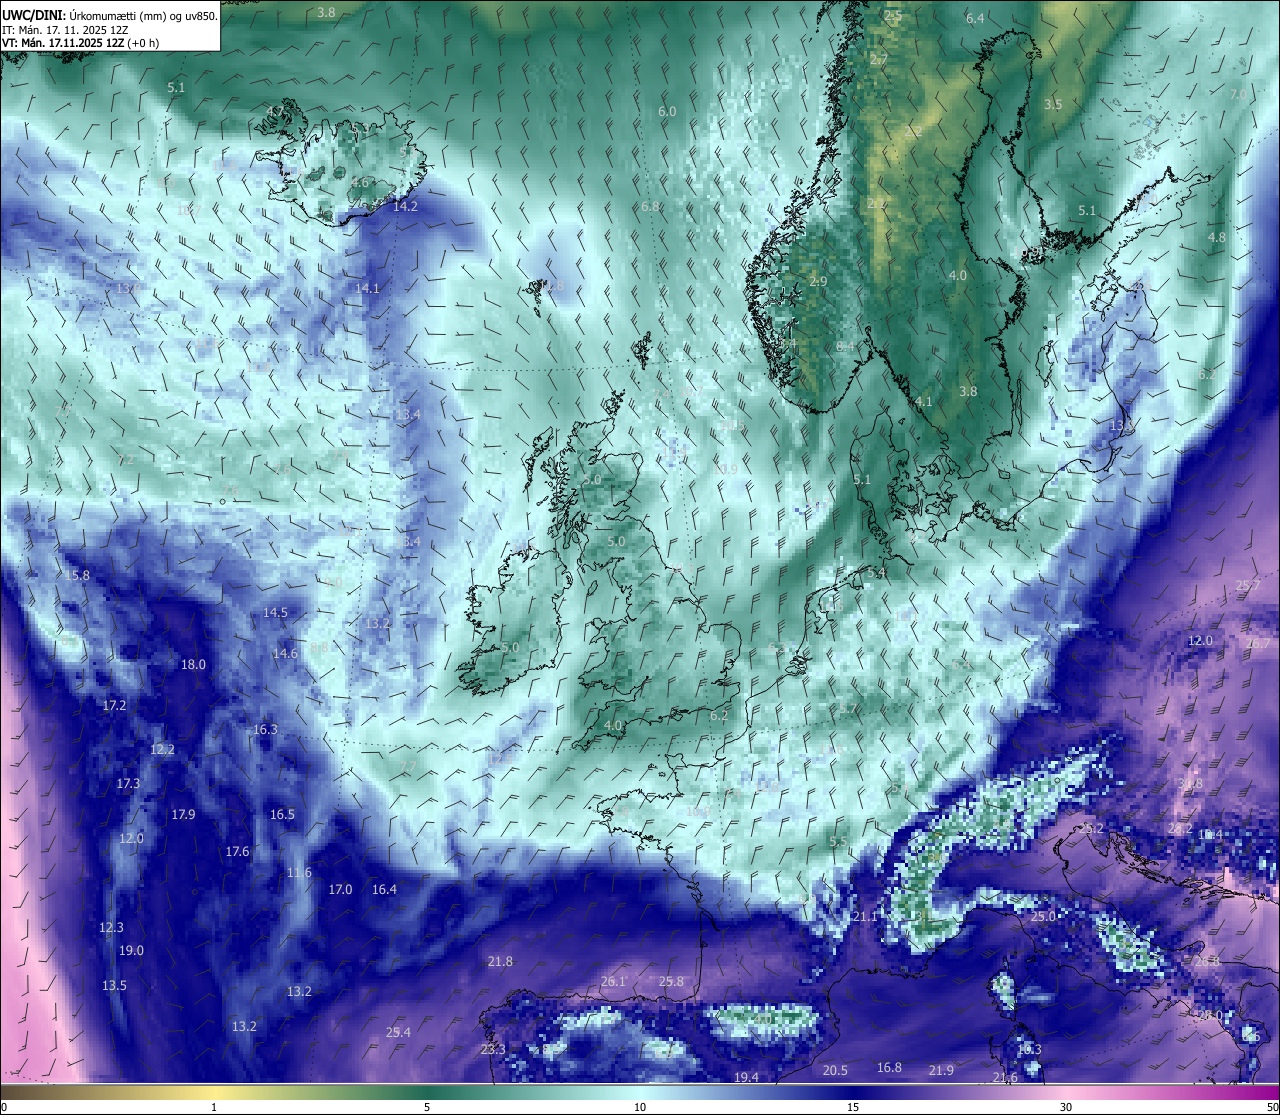Click the 14.6 value label on the map
The width and height of the screenshot is (1280, 1115).
click(285, 654)
